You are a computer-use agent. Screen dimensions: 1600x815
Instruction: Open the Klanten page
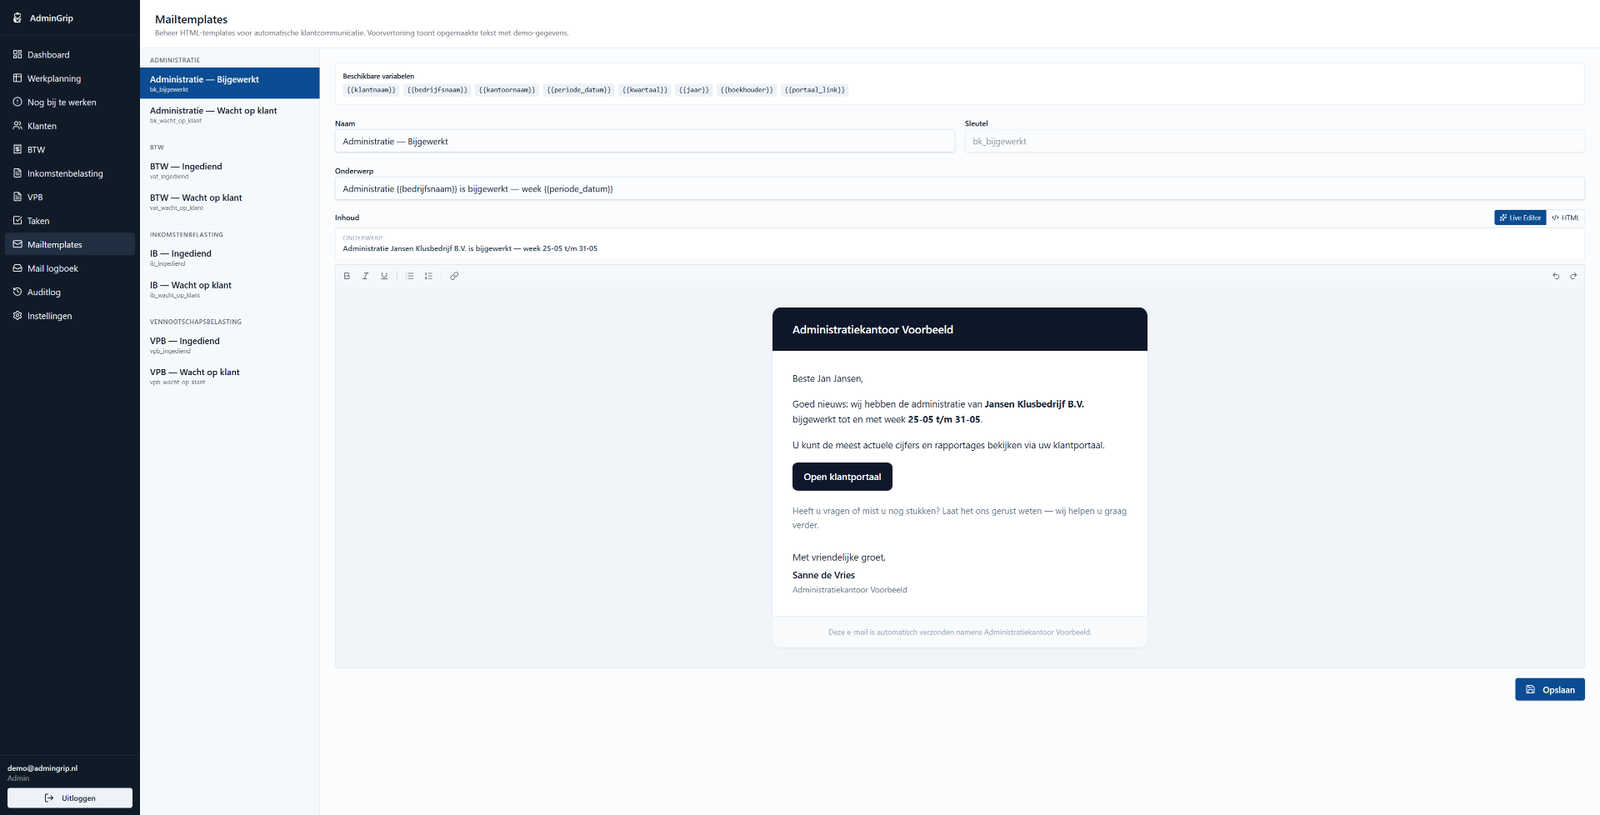[70, 126]
